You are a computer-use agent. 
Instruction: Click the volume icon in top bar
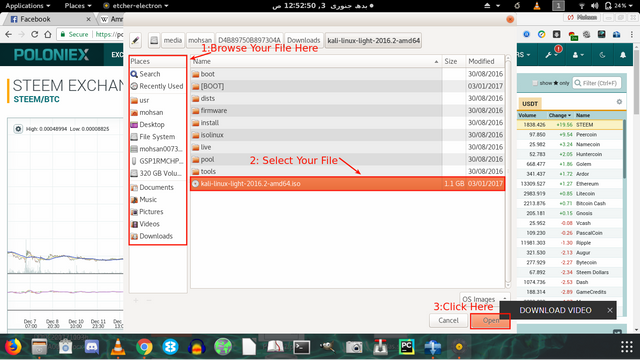(x=594, y=6)
